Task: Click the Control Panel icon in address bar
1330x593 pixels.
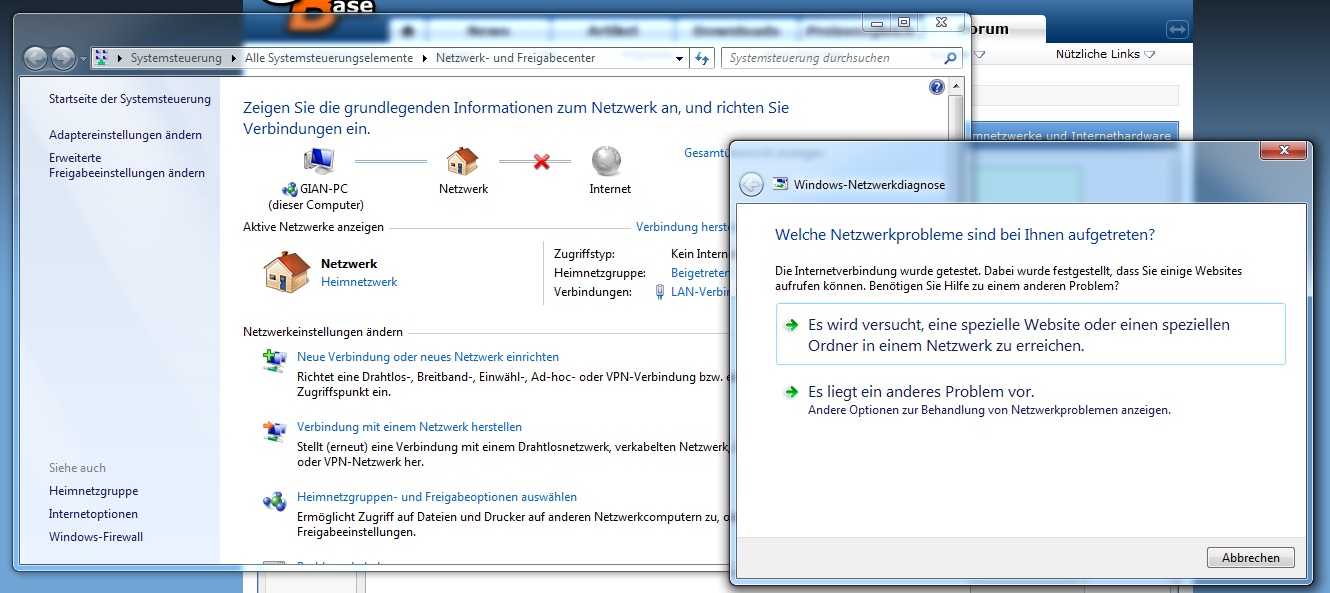Action: (x=101, y=58)
